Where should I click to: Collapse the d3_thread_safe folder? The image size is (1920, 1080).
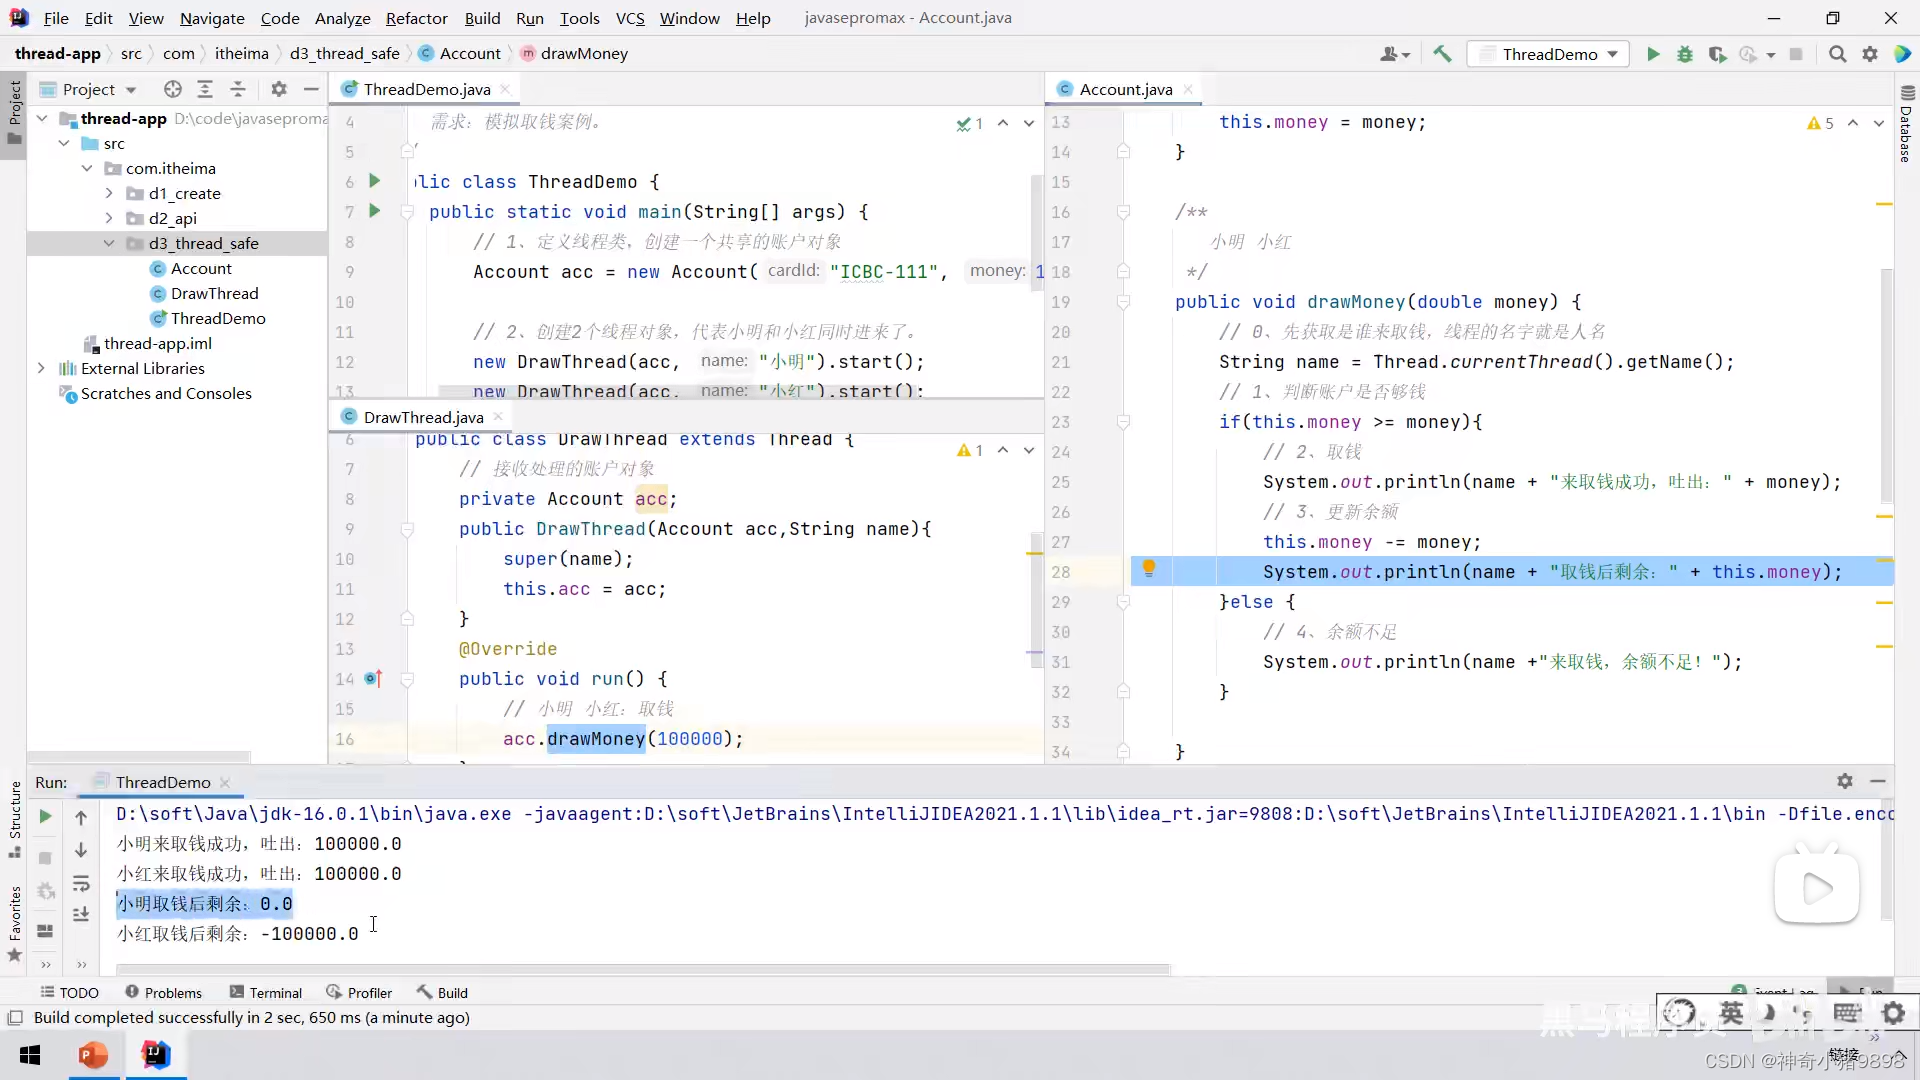(x=109, y=243)
